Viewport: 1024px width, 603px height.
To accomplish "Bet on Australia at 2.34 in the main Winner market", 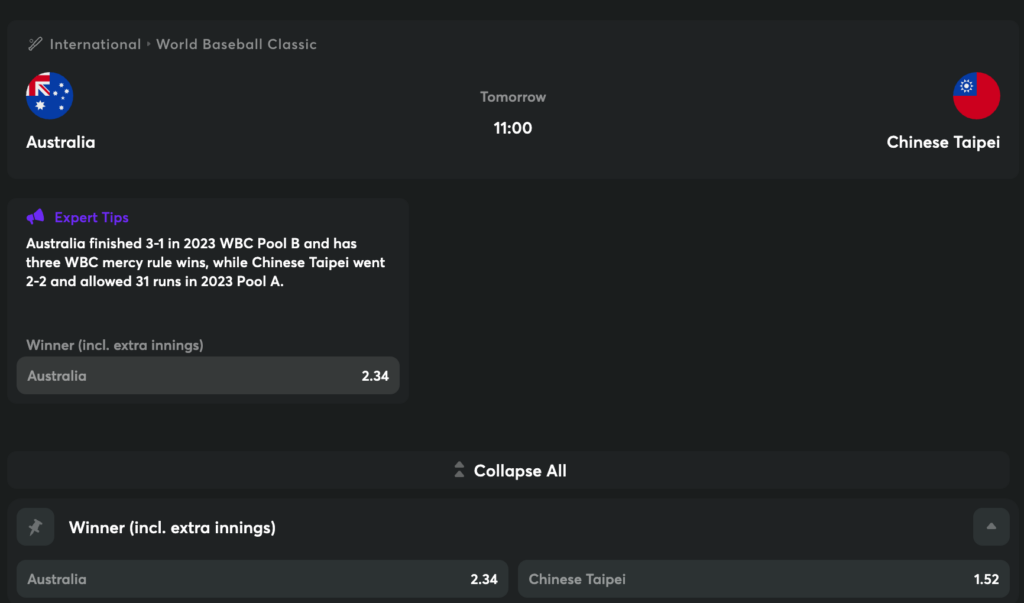I will tap(262, 579).
